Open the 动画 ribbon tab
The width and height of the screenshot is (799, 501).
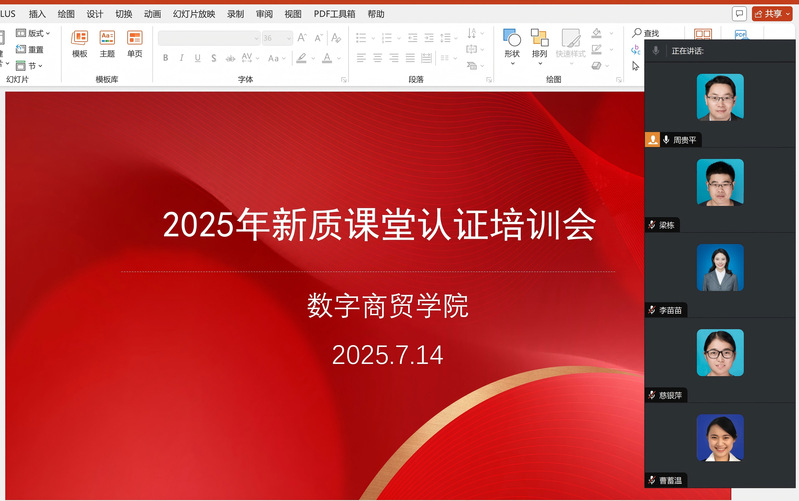152,14
